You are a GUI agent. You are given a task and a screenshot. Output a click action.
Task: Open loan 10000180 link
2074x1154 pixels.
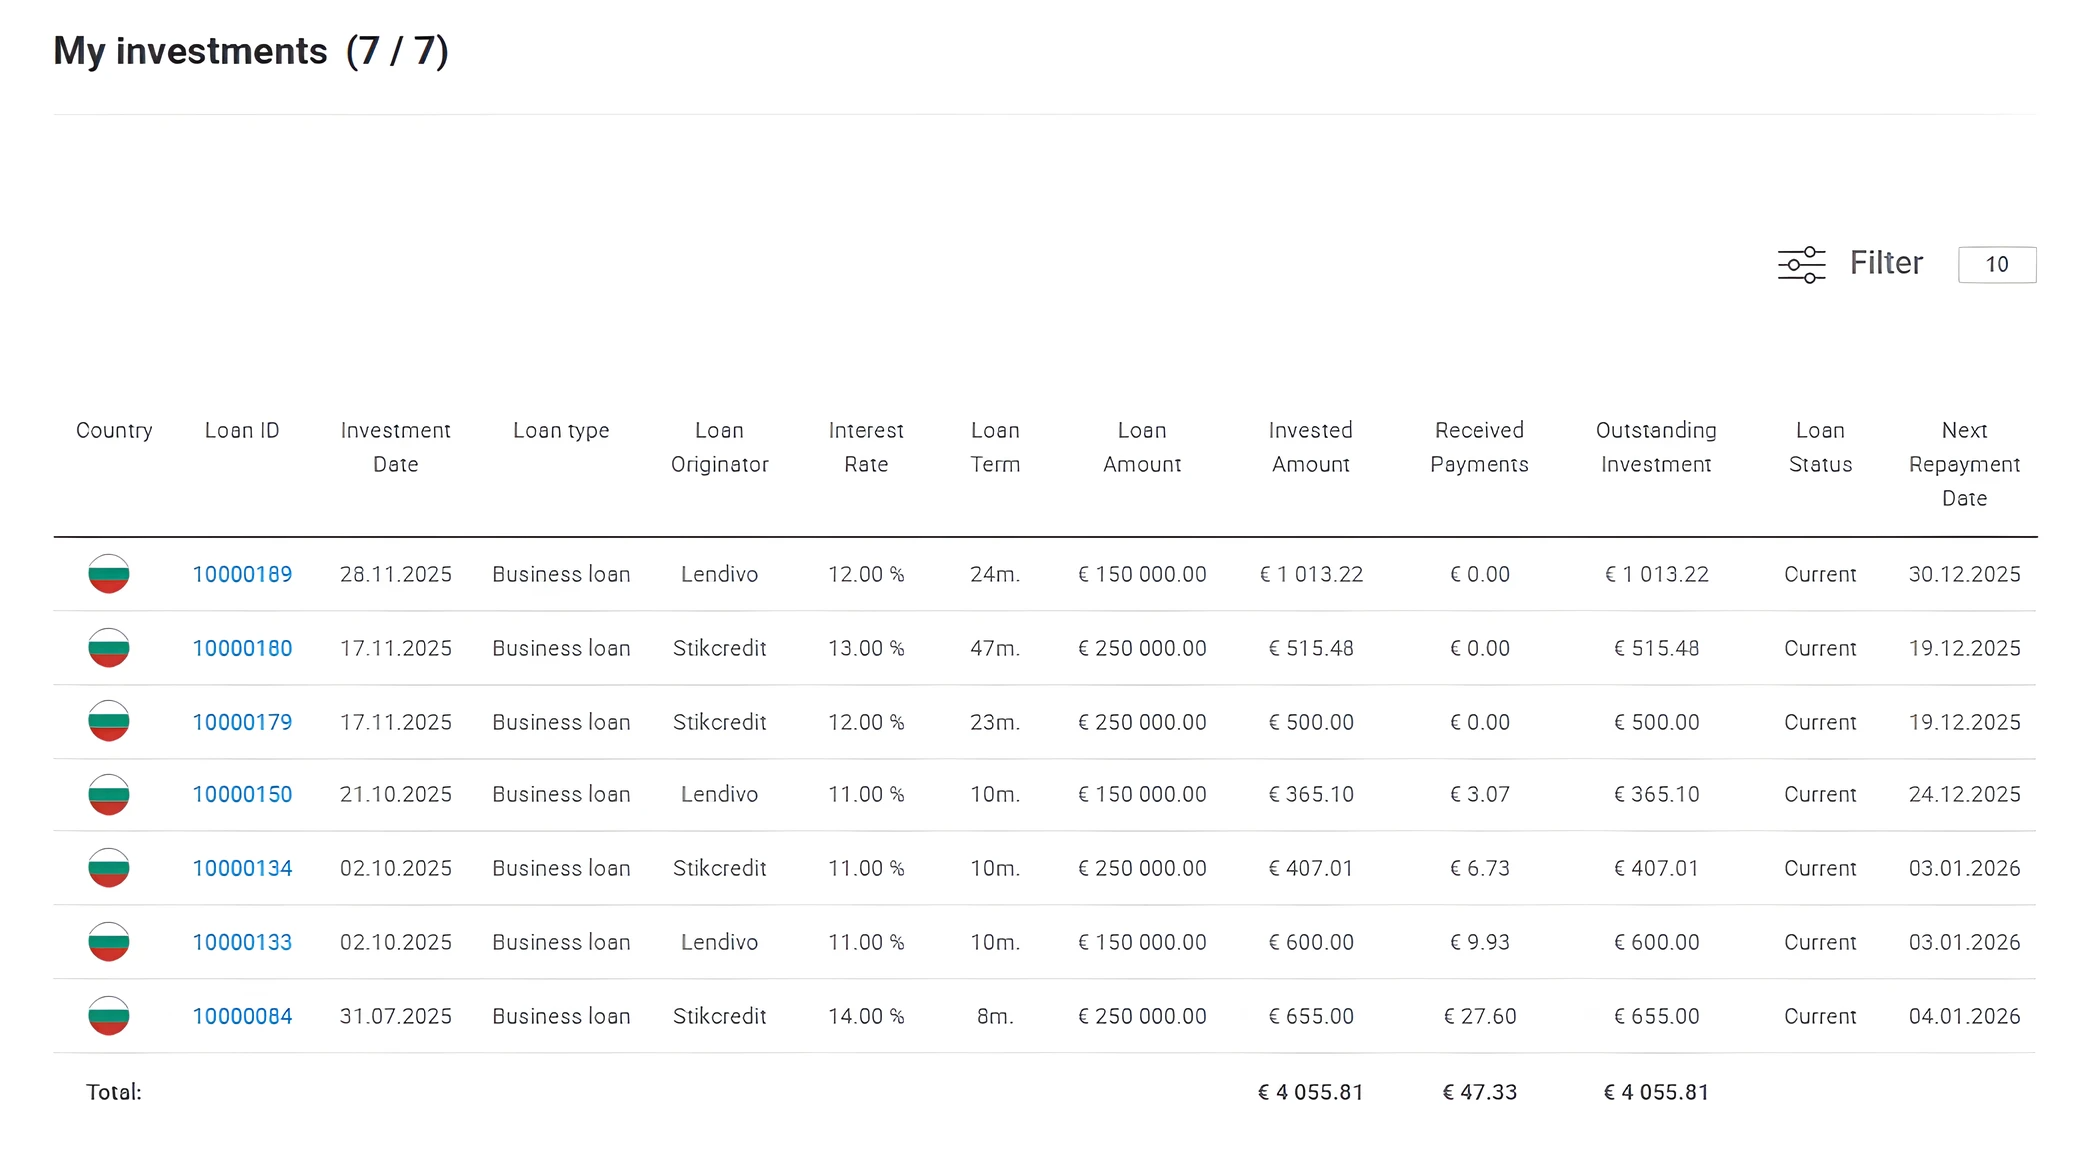click(242, 648)
